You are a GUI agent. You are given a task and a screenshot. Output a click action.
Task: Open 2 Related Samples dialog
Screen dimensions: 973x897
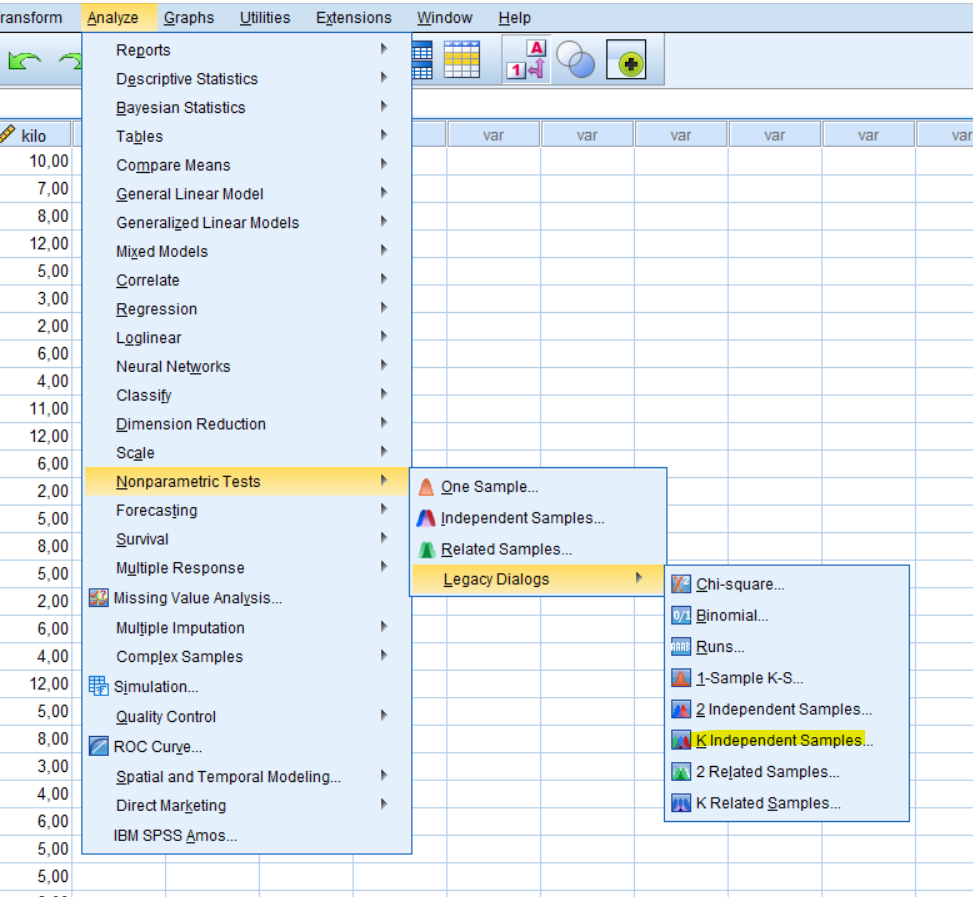point(767,772)
